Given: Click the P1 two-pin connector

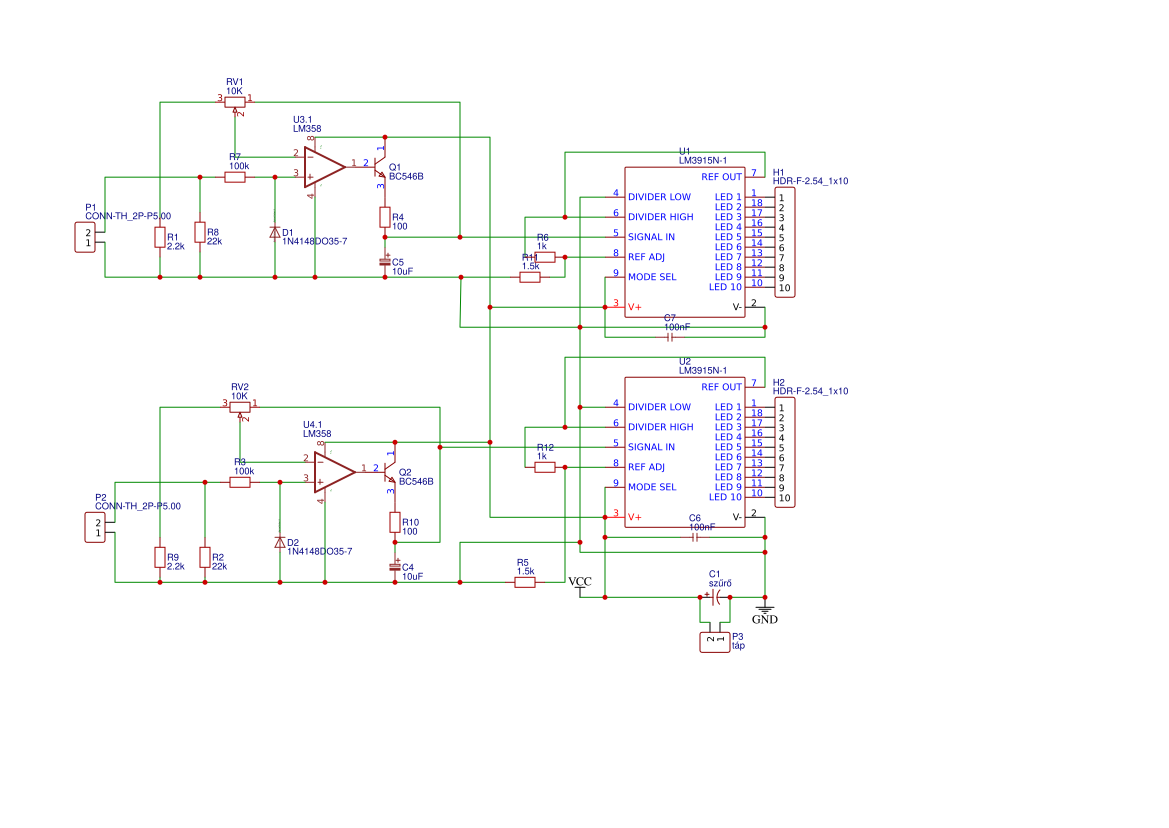Looking at the screenshot, I should coord(85,238).
